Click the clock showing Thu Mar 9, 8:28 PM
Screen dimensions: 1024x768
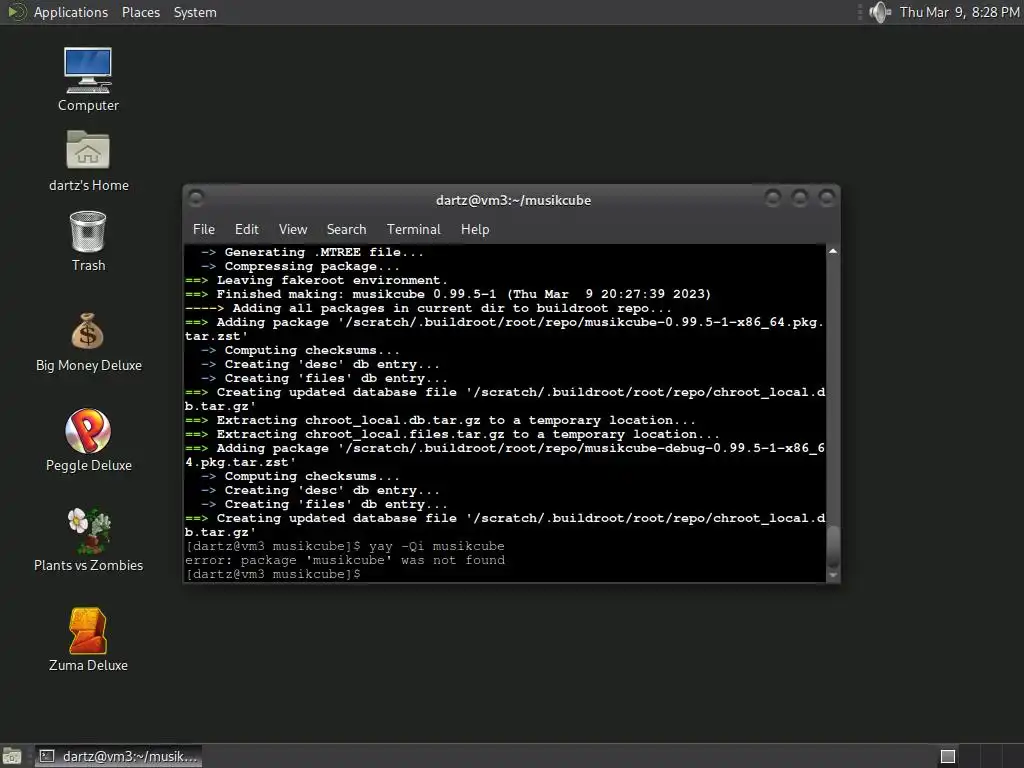tap(959, 12)
